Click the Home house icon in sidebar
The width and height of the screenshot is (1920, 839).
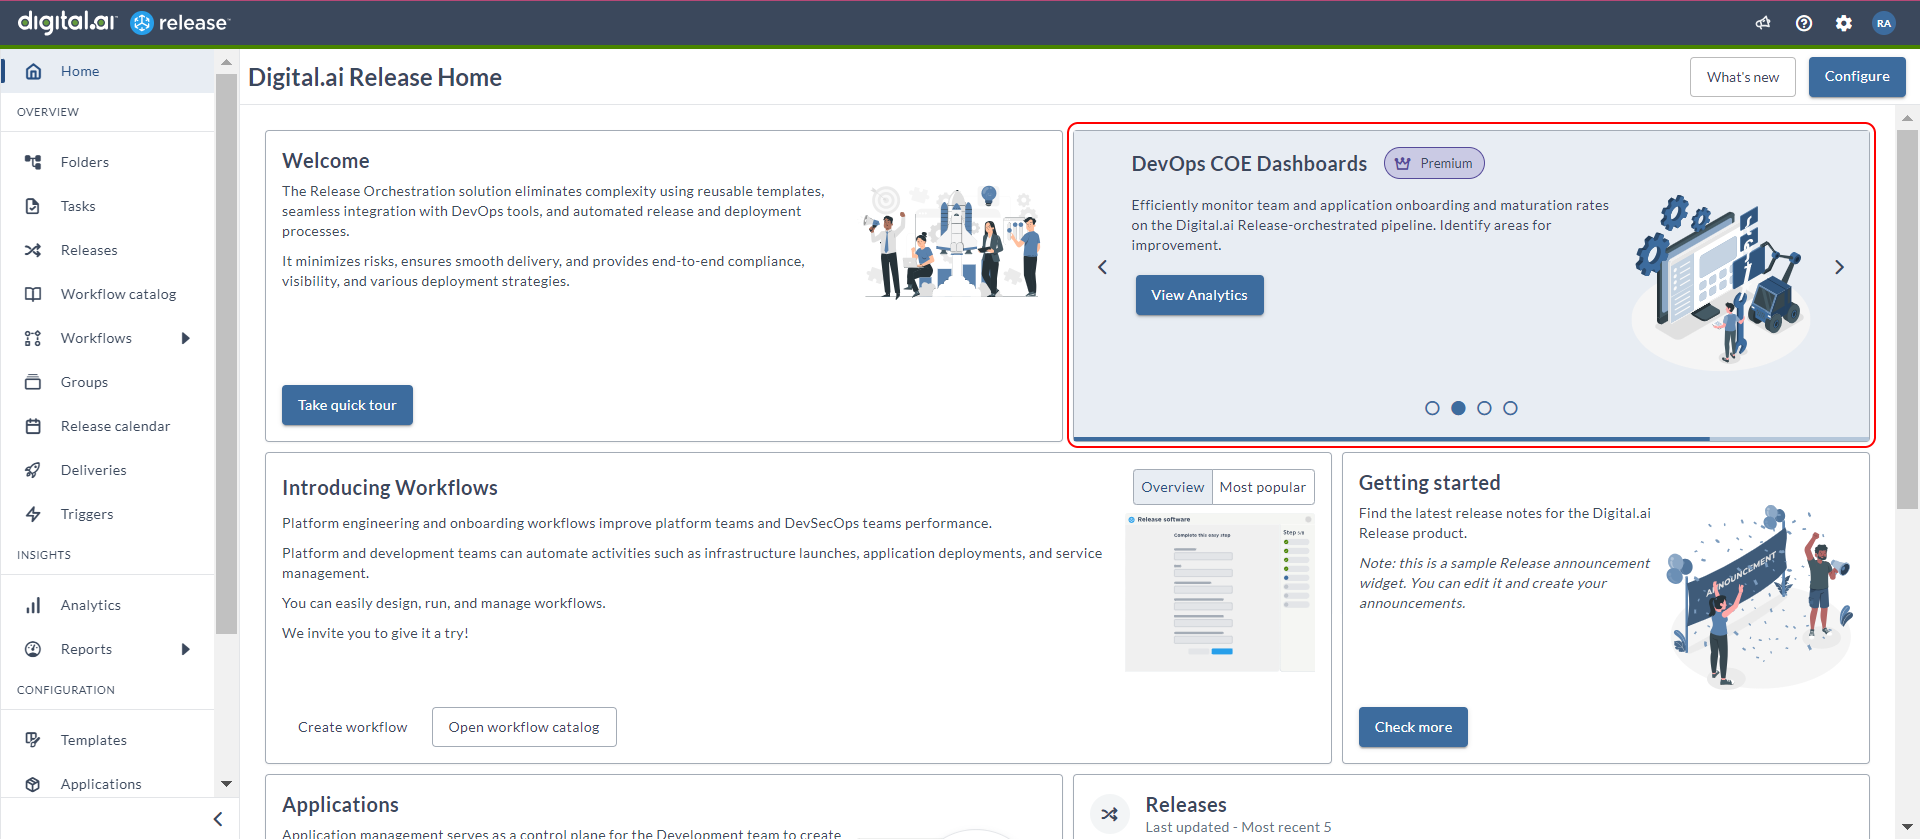(x=33, y=71)
